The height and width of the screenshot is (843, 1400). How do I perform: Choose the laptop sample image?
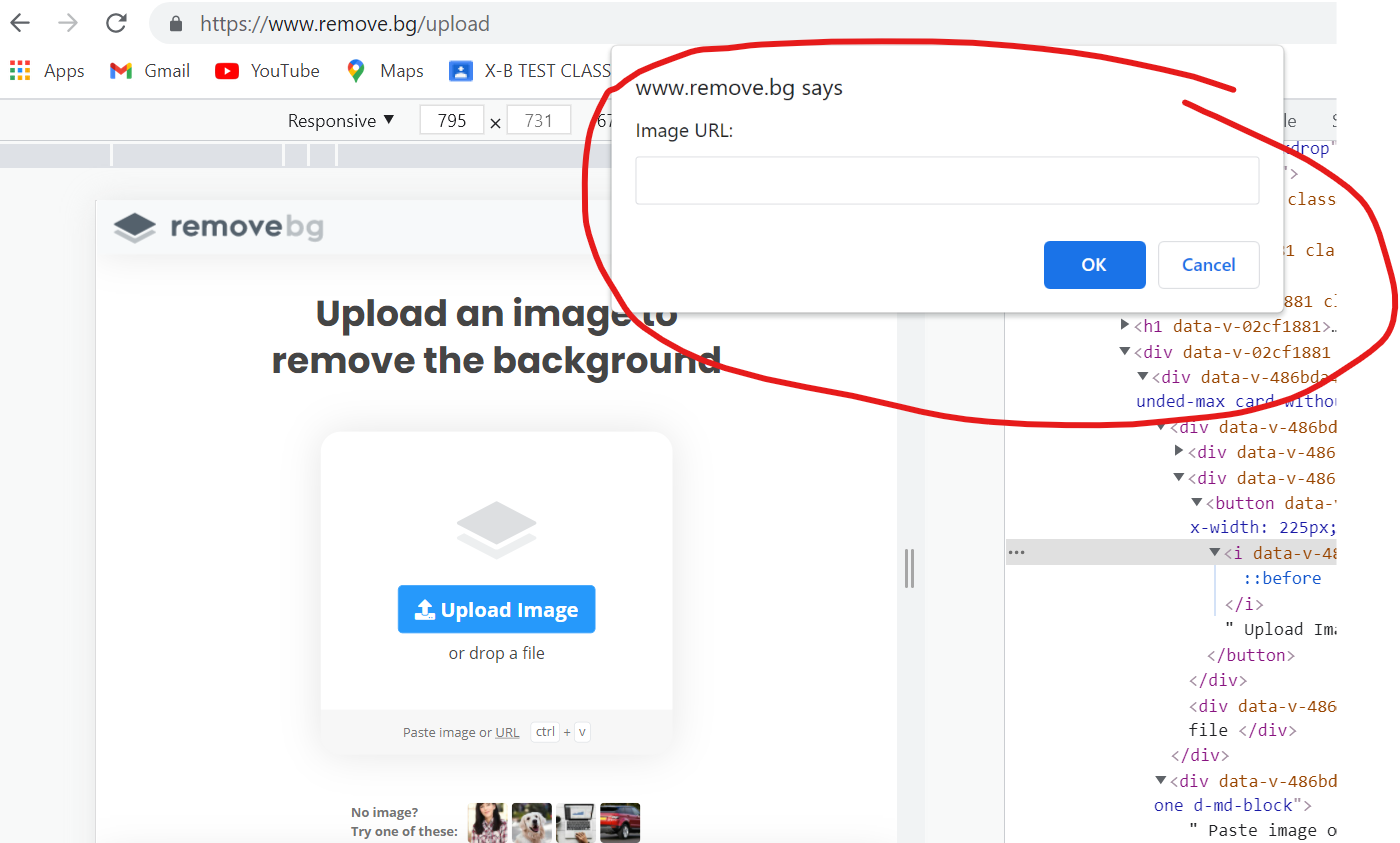pyautogui.click(x=575, y=823)
